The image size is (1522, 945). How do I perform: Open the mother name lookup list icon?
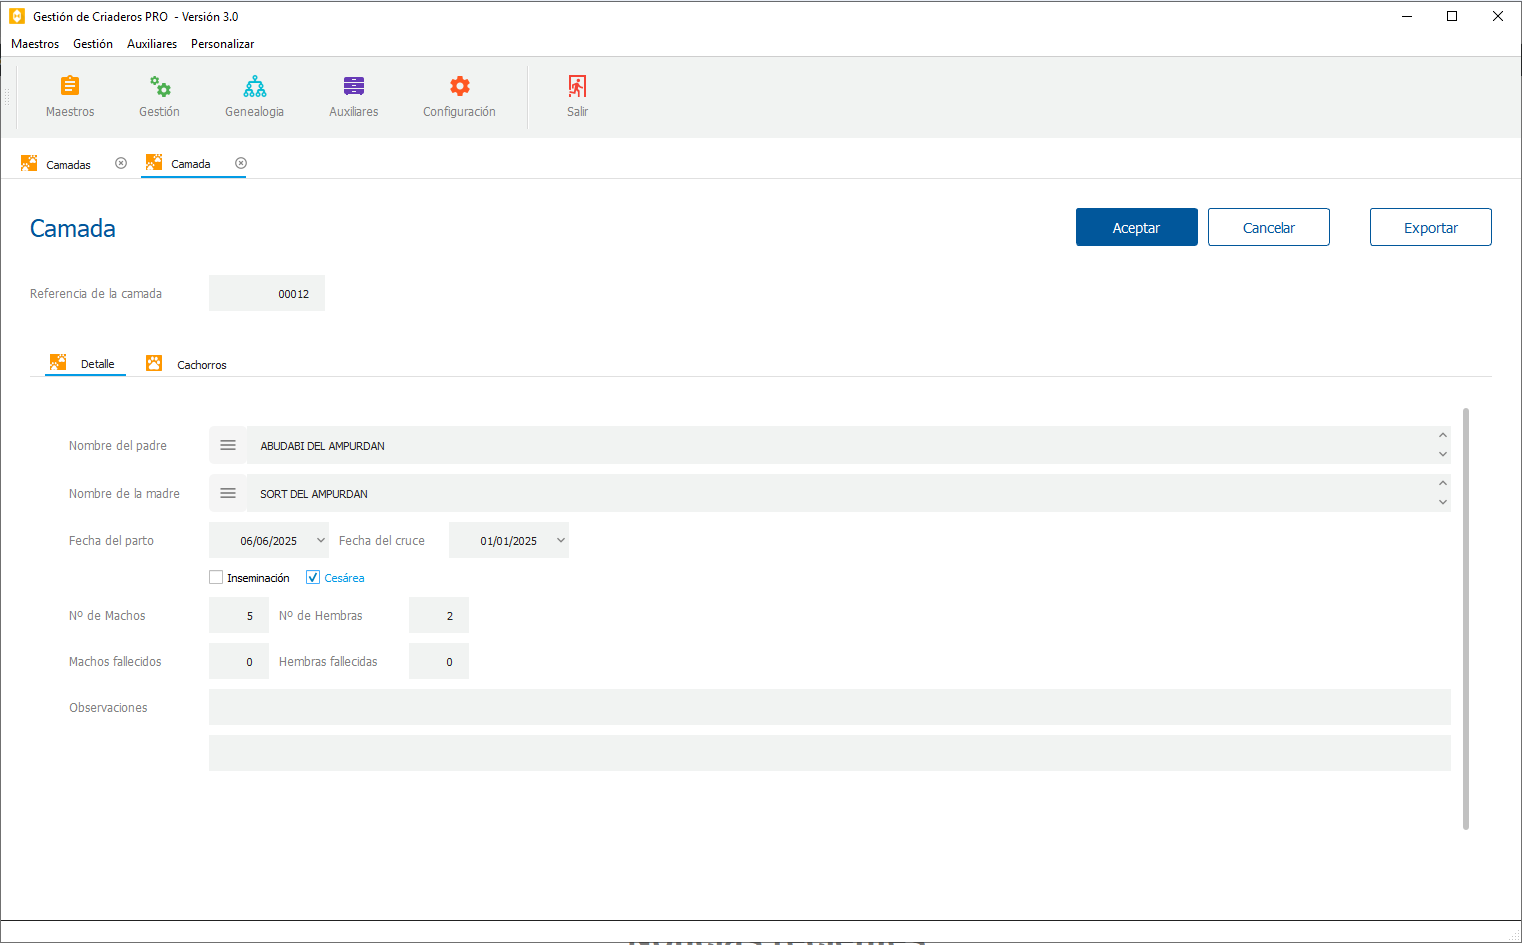click(228, 494)
